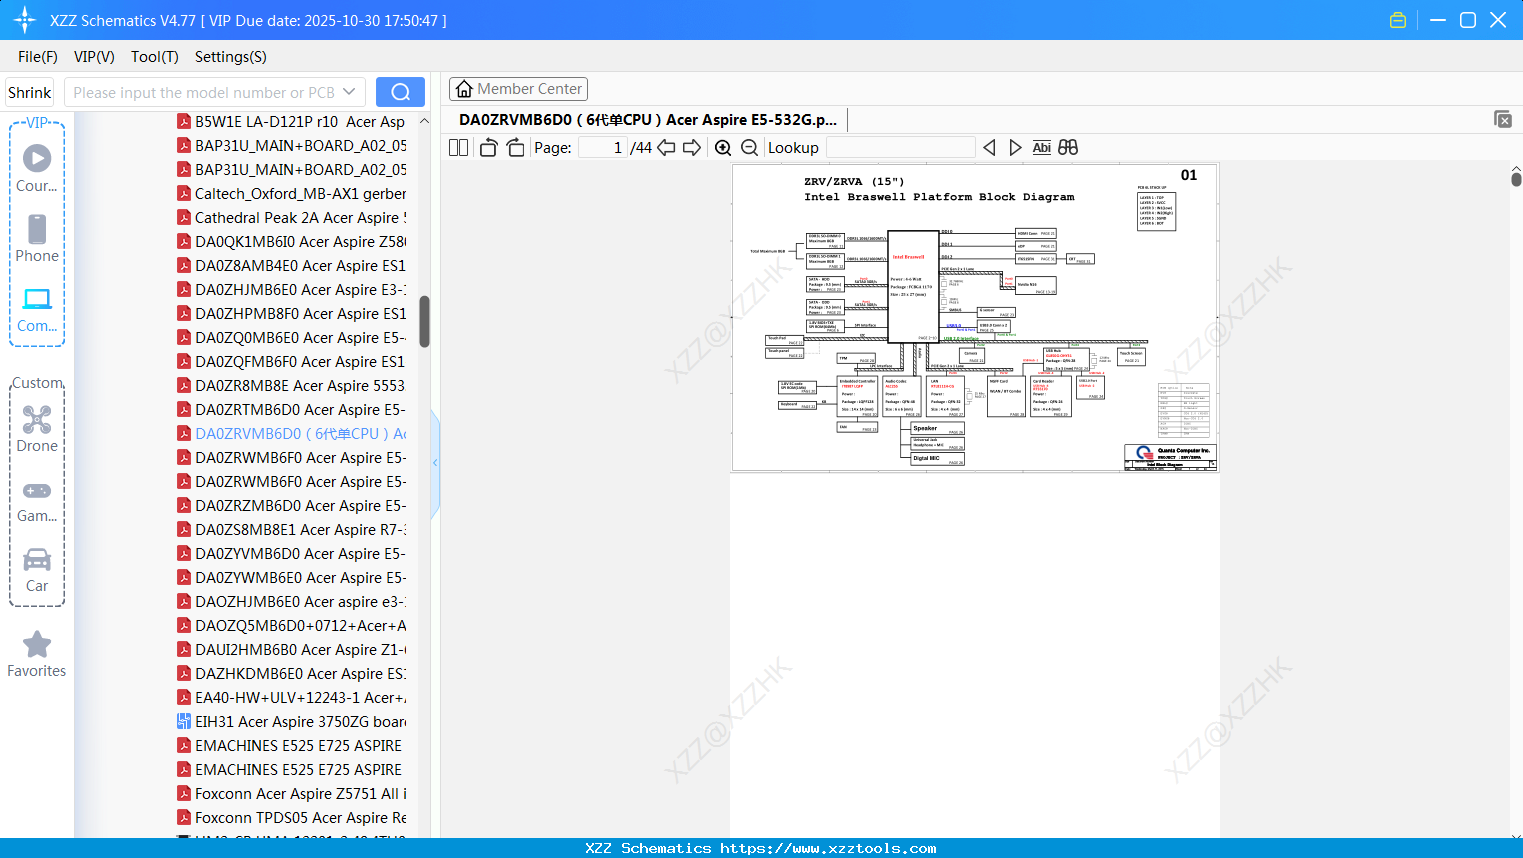Open the Drone category
The width and height of the screenshot is (1523, 858).
point(37,429)
